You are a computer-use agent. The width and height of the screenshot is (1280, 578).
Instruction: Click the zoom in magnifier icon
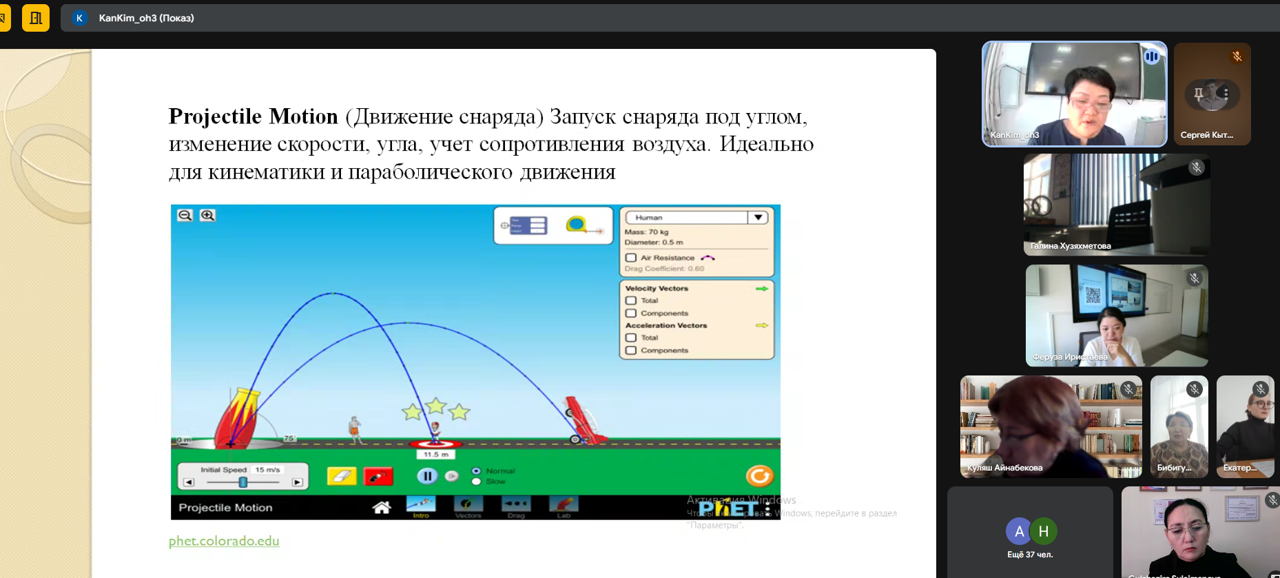(207, 215)
